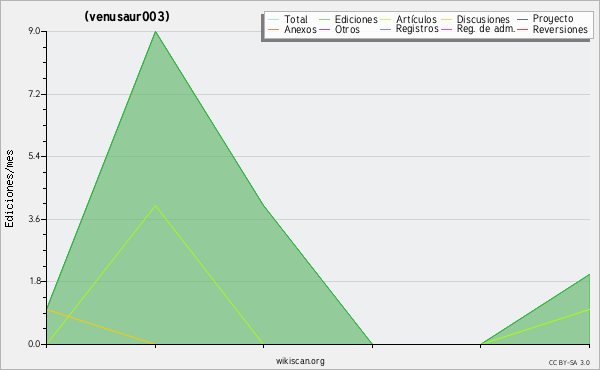Click the 5.4 y-axis value

click(34, 156)
